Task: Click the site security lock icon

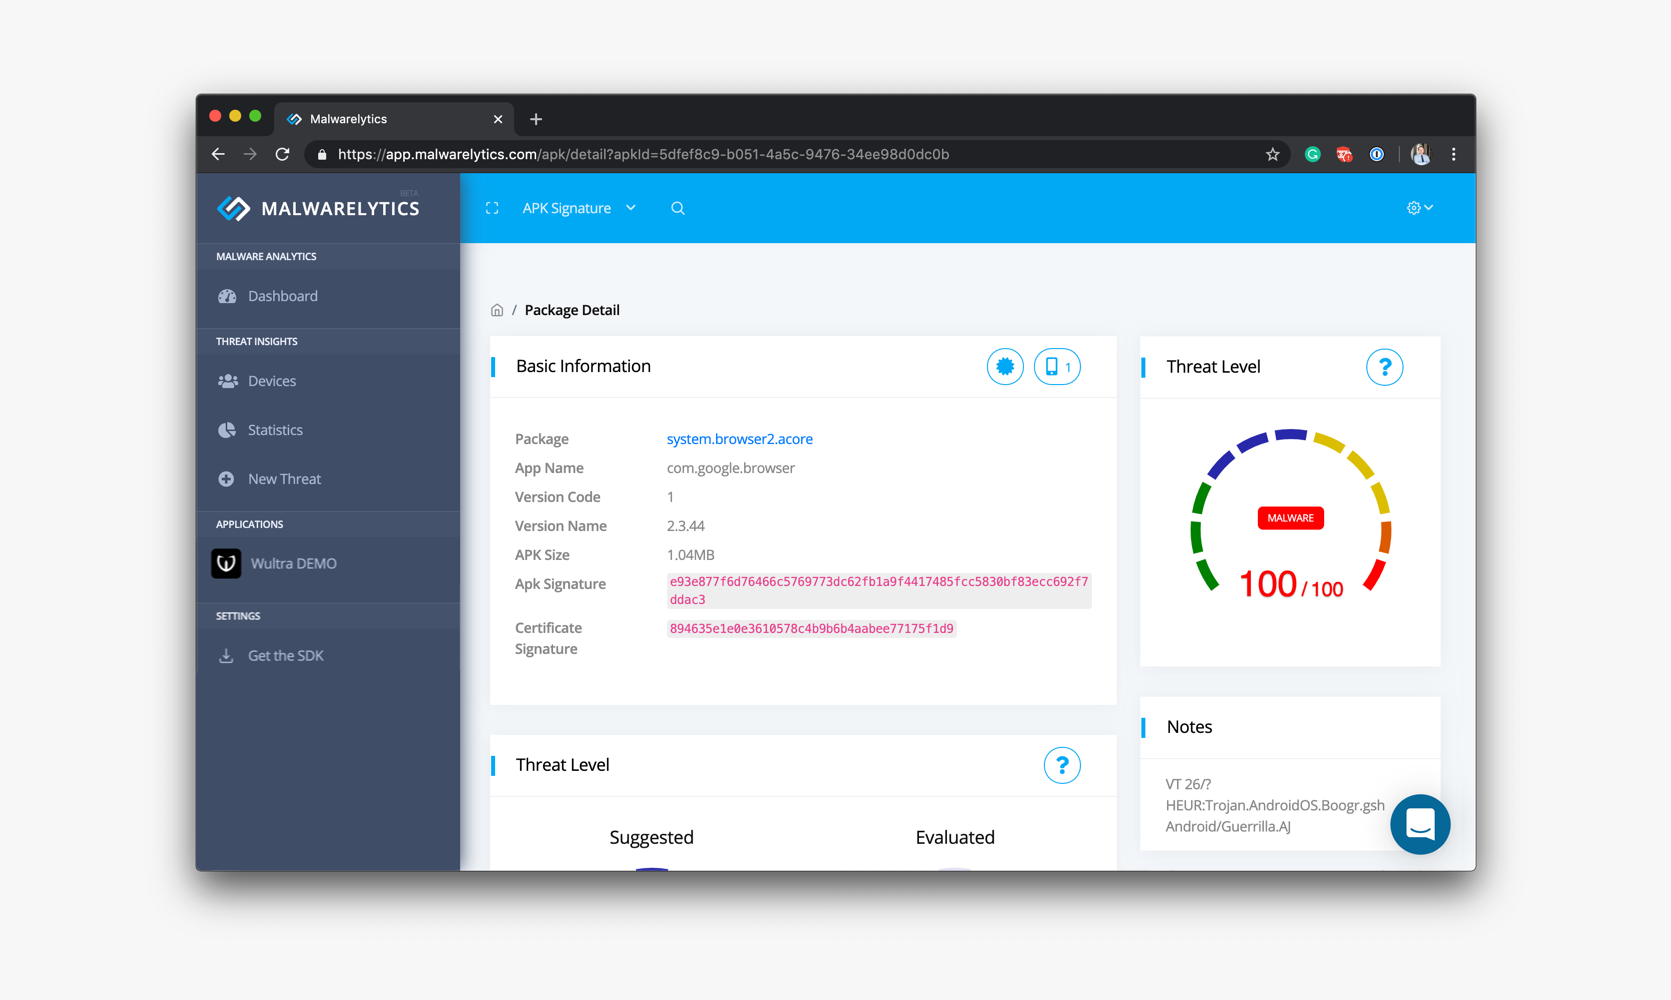Action: pyautogui.click(x=321, y=154)
